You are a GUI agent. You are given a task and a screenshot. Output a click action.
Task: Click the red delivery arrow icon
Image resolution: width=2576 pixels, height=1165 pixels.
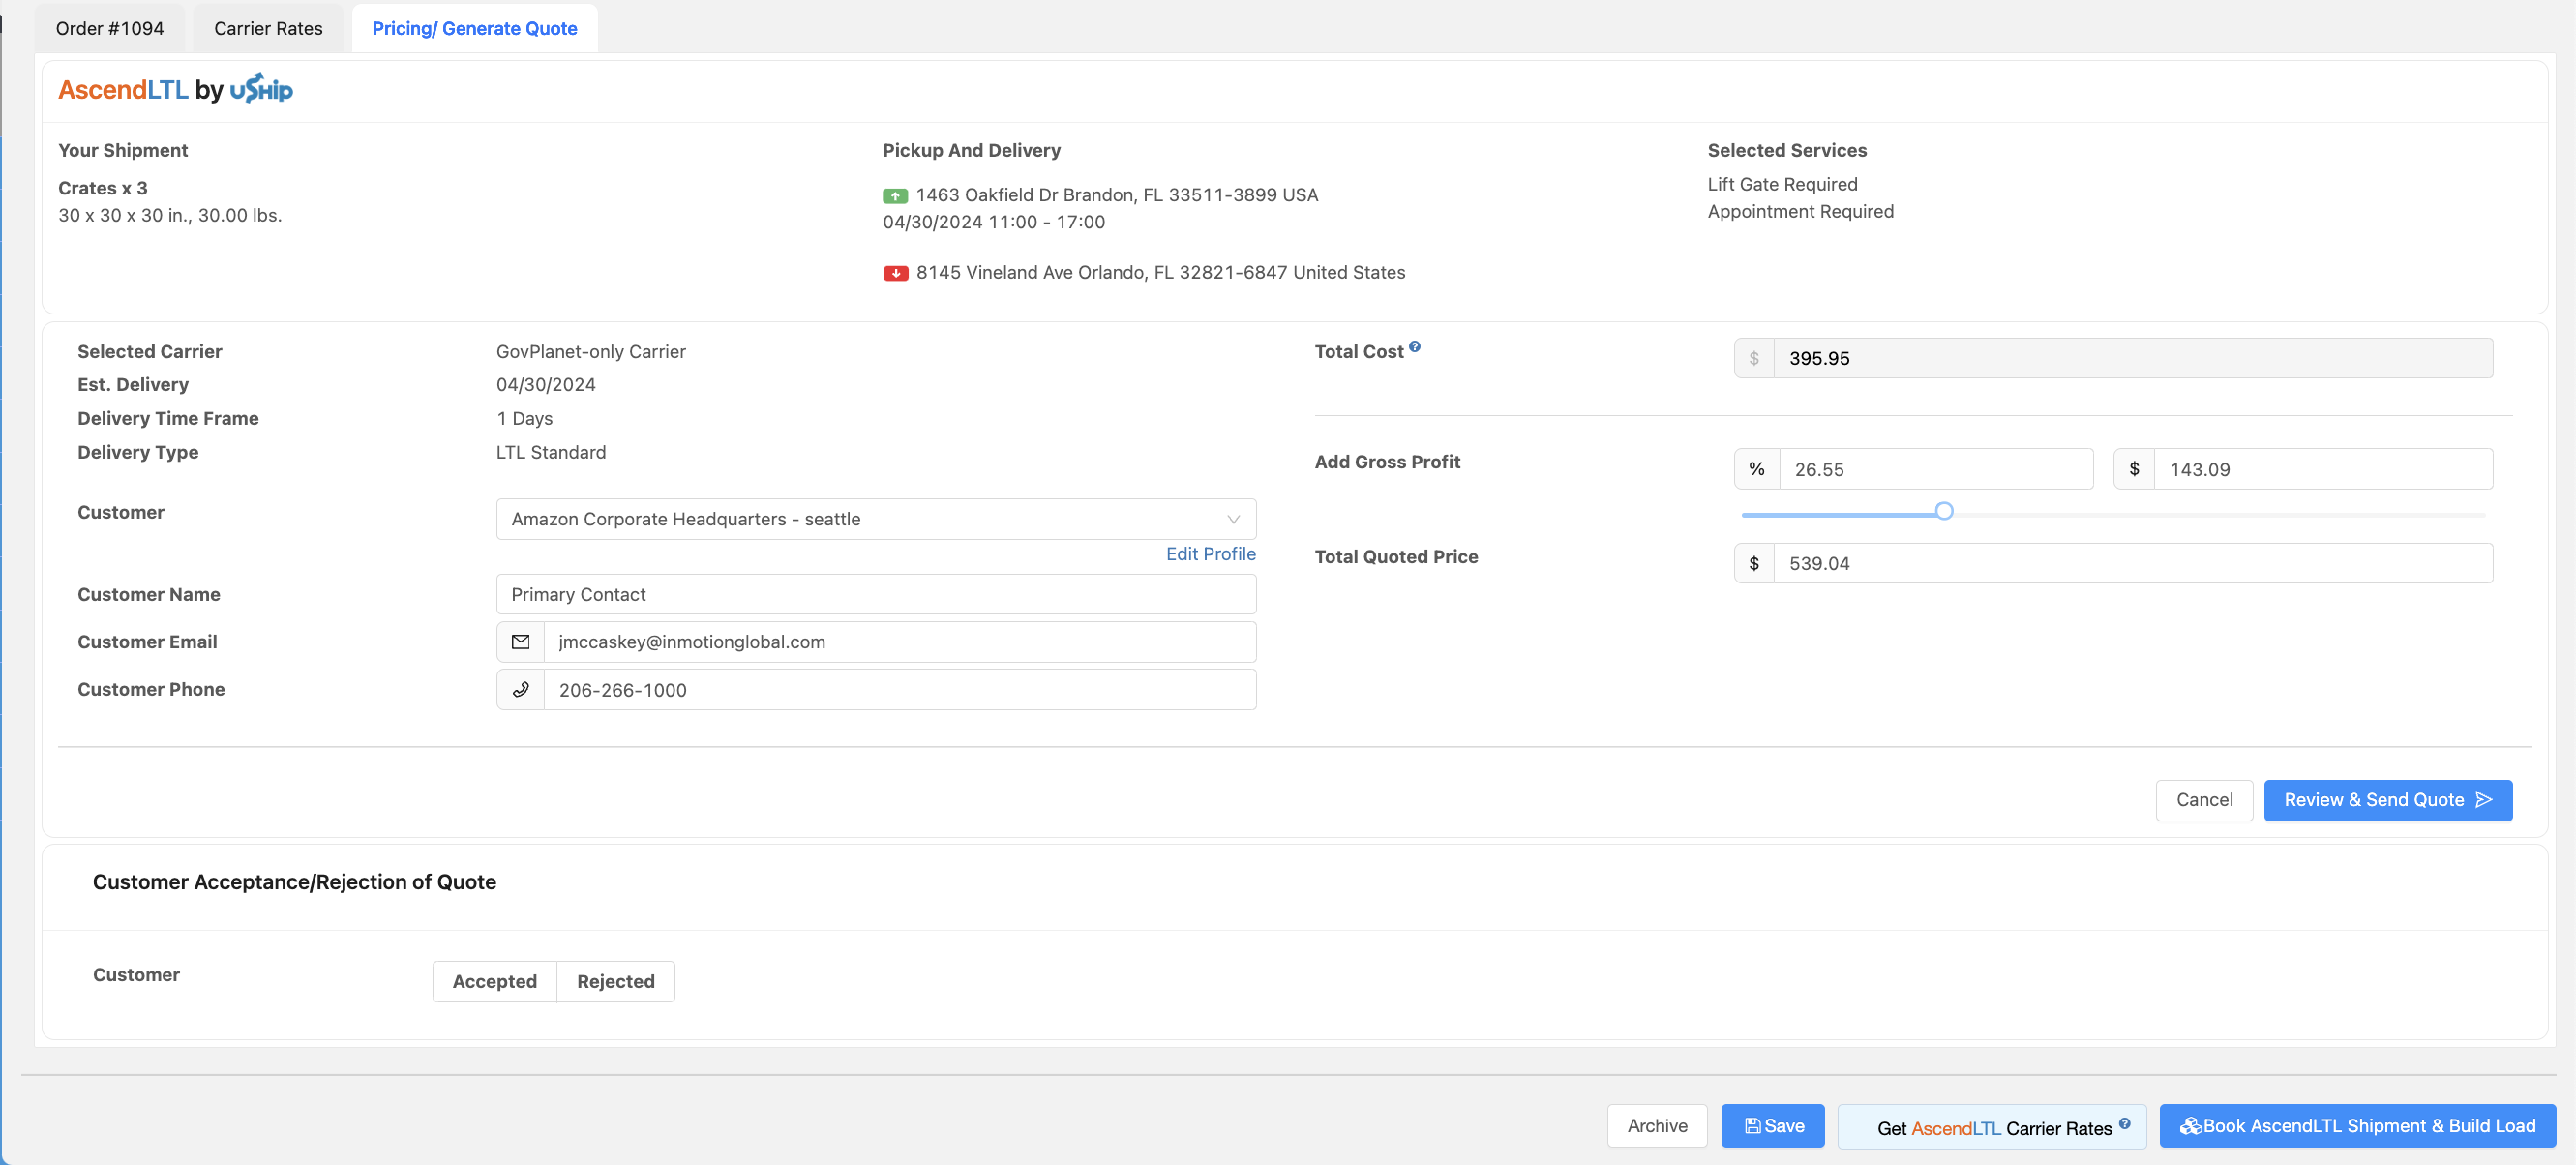[x=895, y=273]
